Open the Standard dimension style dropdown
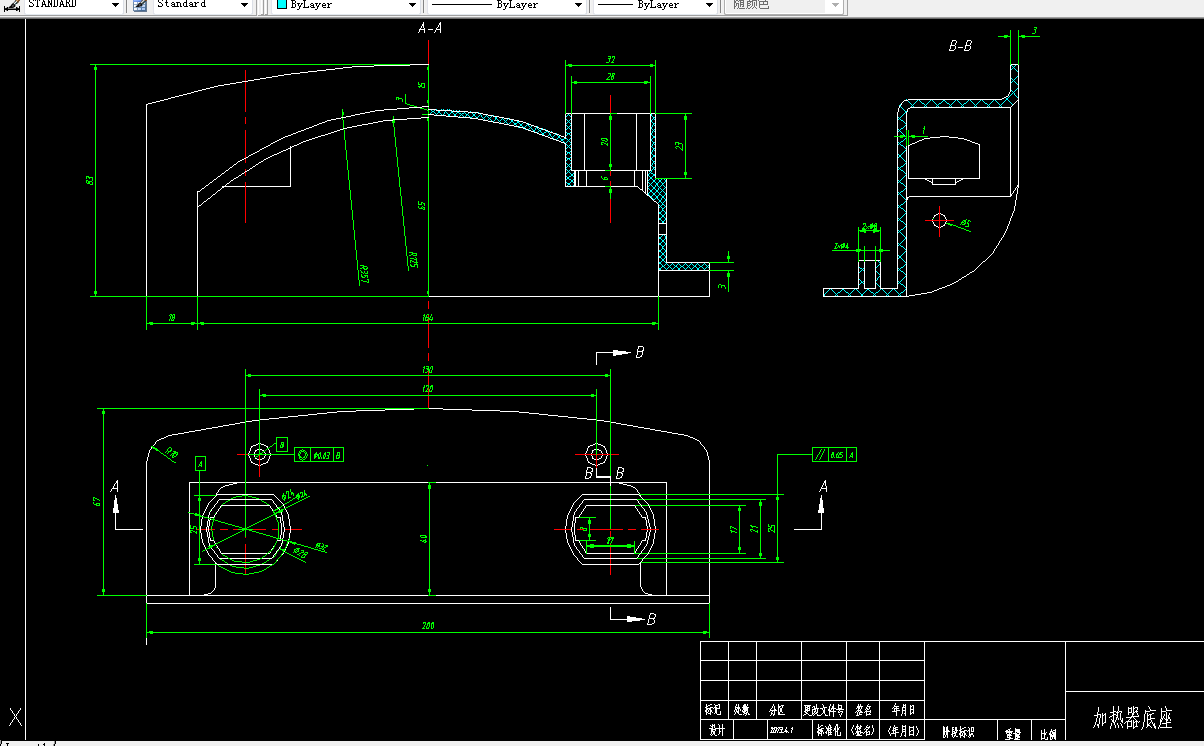This screenshot has height=746, width=1204. [x=202, y=5]
